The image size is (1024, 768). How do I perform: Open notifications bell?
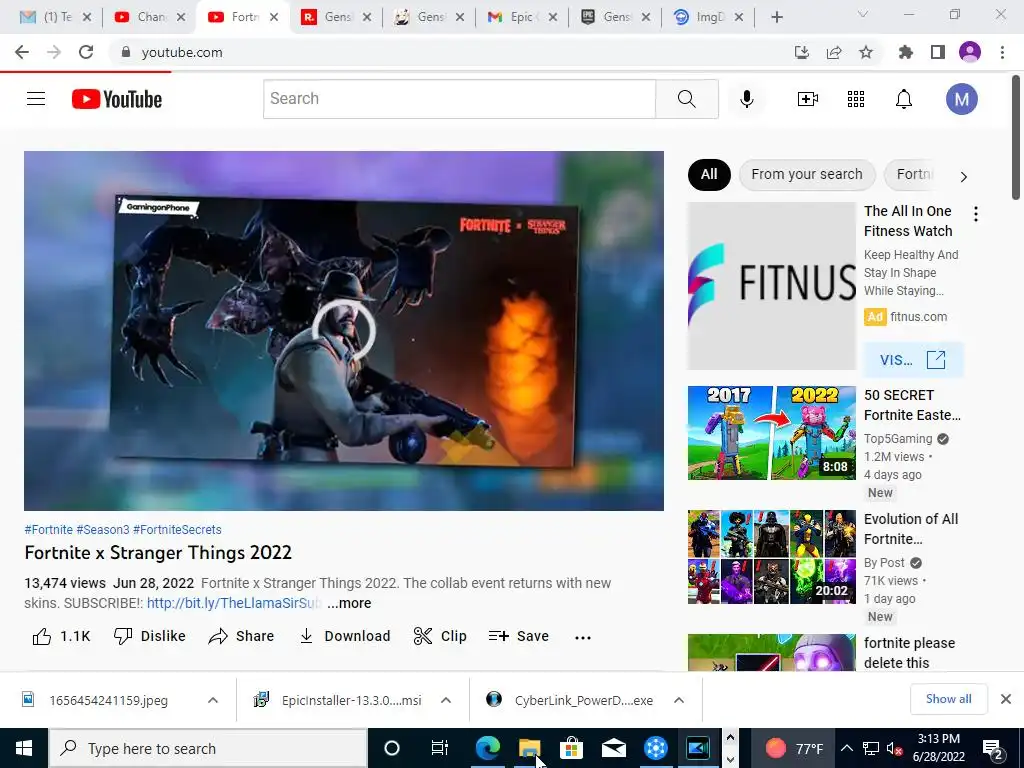click(x=904, y=99)
